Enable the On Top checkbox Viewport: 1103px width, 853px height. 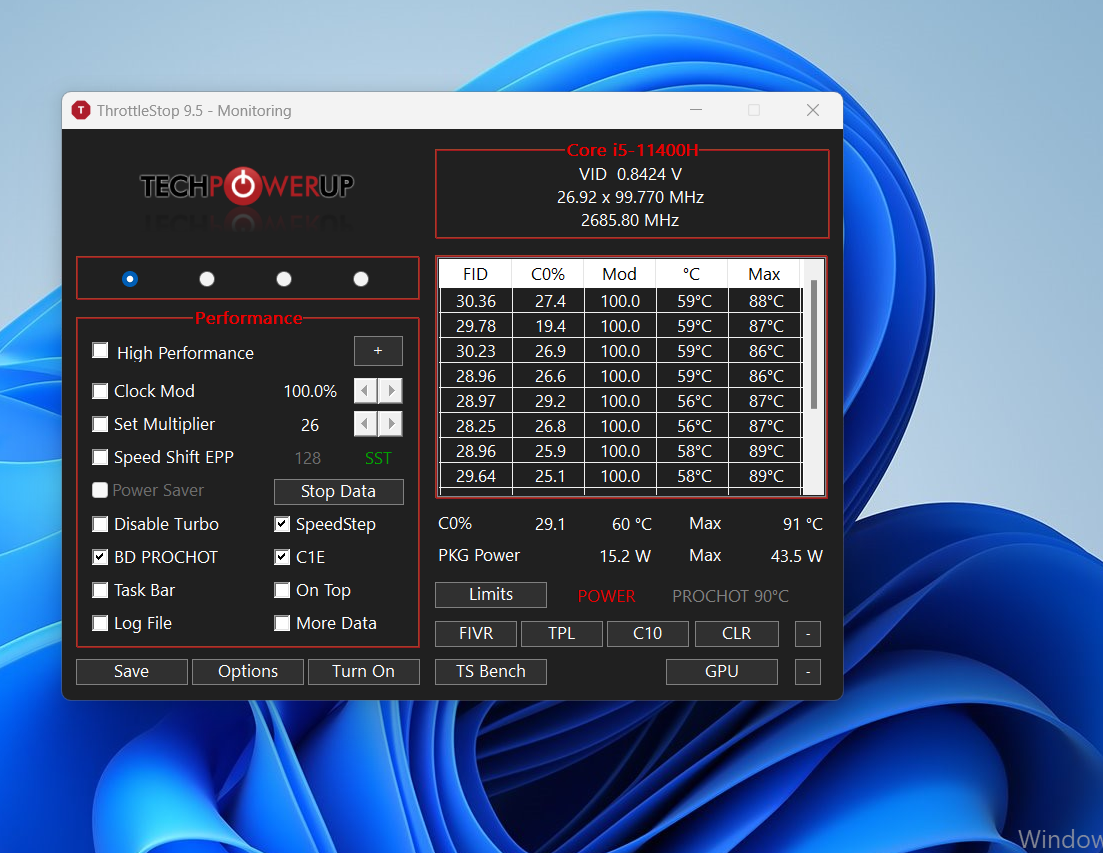point(282,590)
